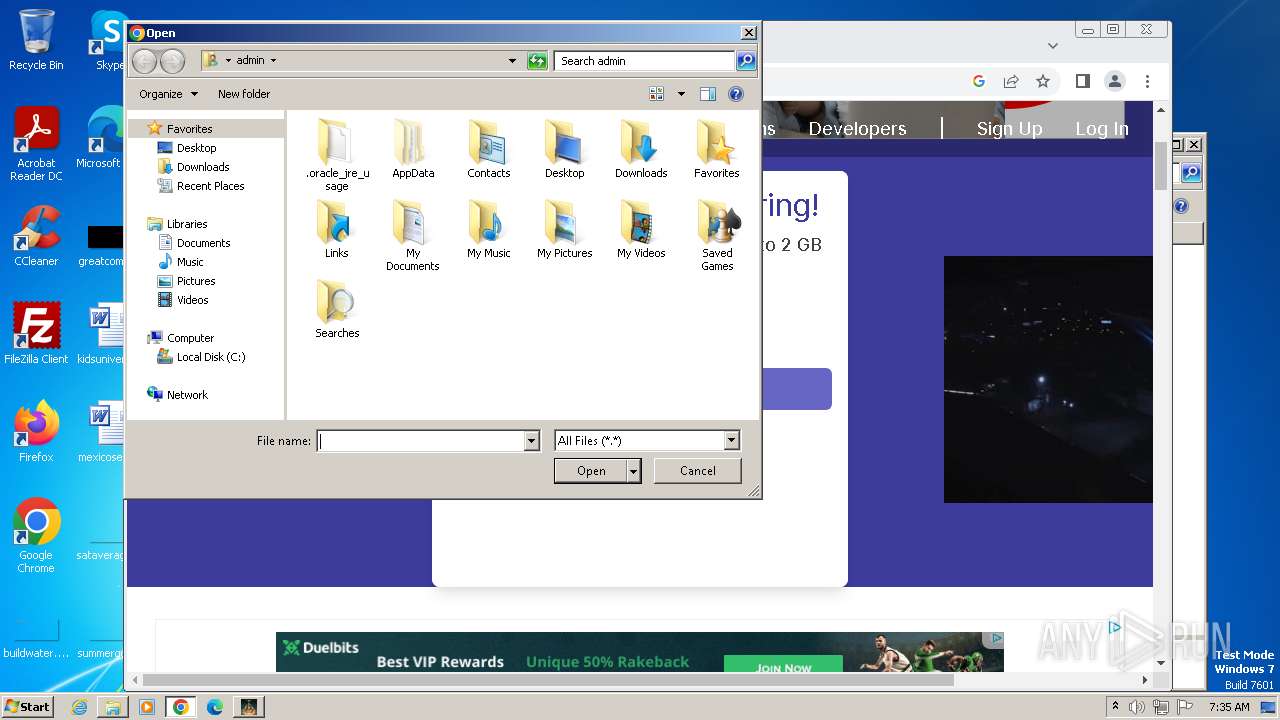The image size is (1280, 720).
Task: Open the My Videos folder
Action: 641,230
